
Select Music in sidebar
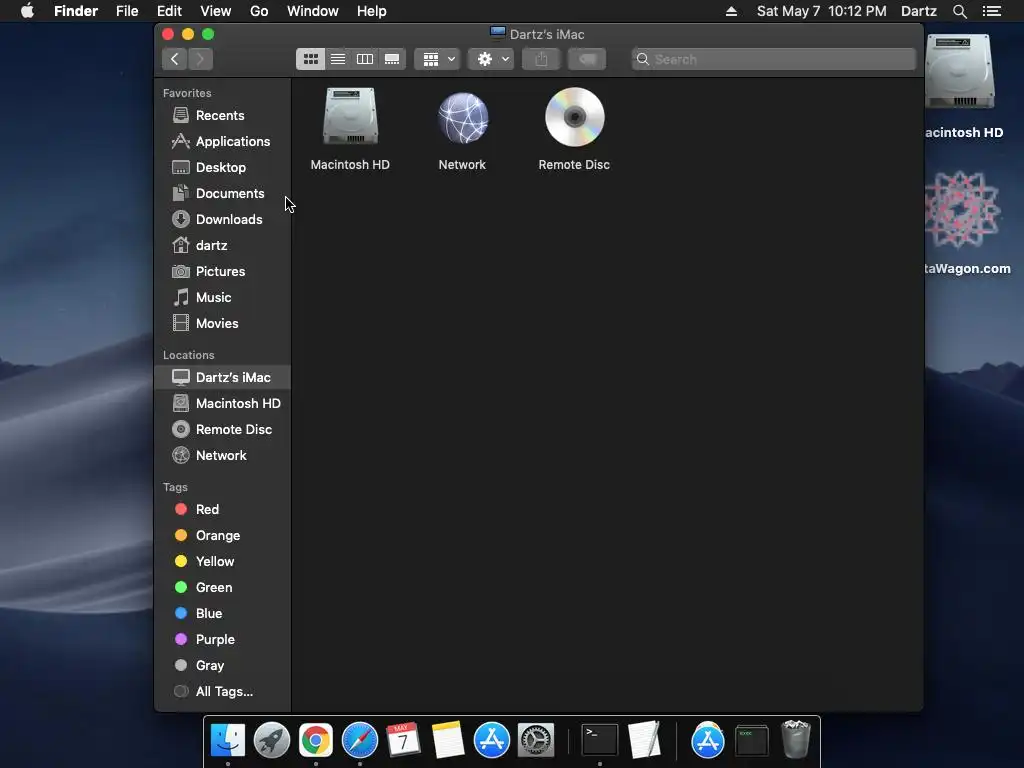[x=223, y=298]
